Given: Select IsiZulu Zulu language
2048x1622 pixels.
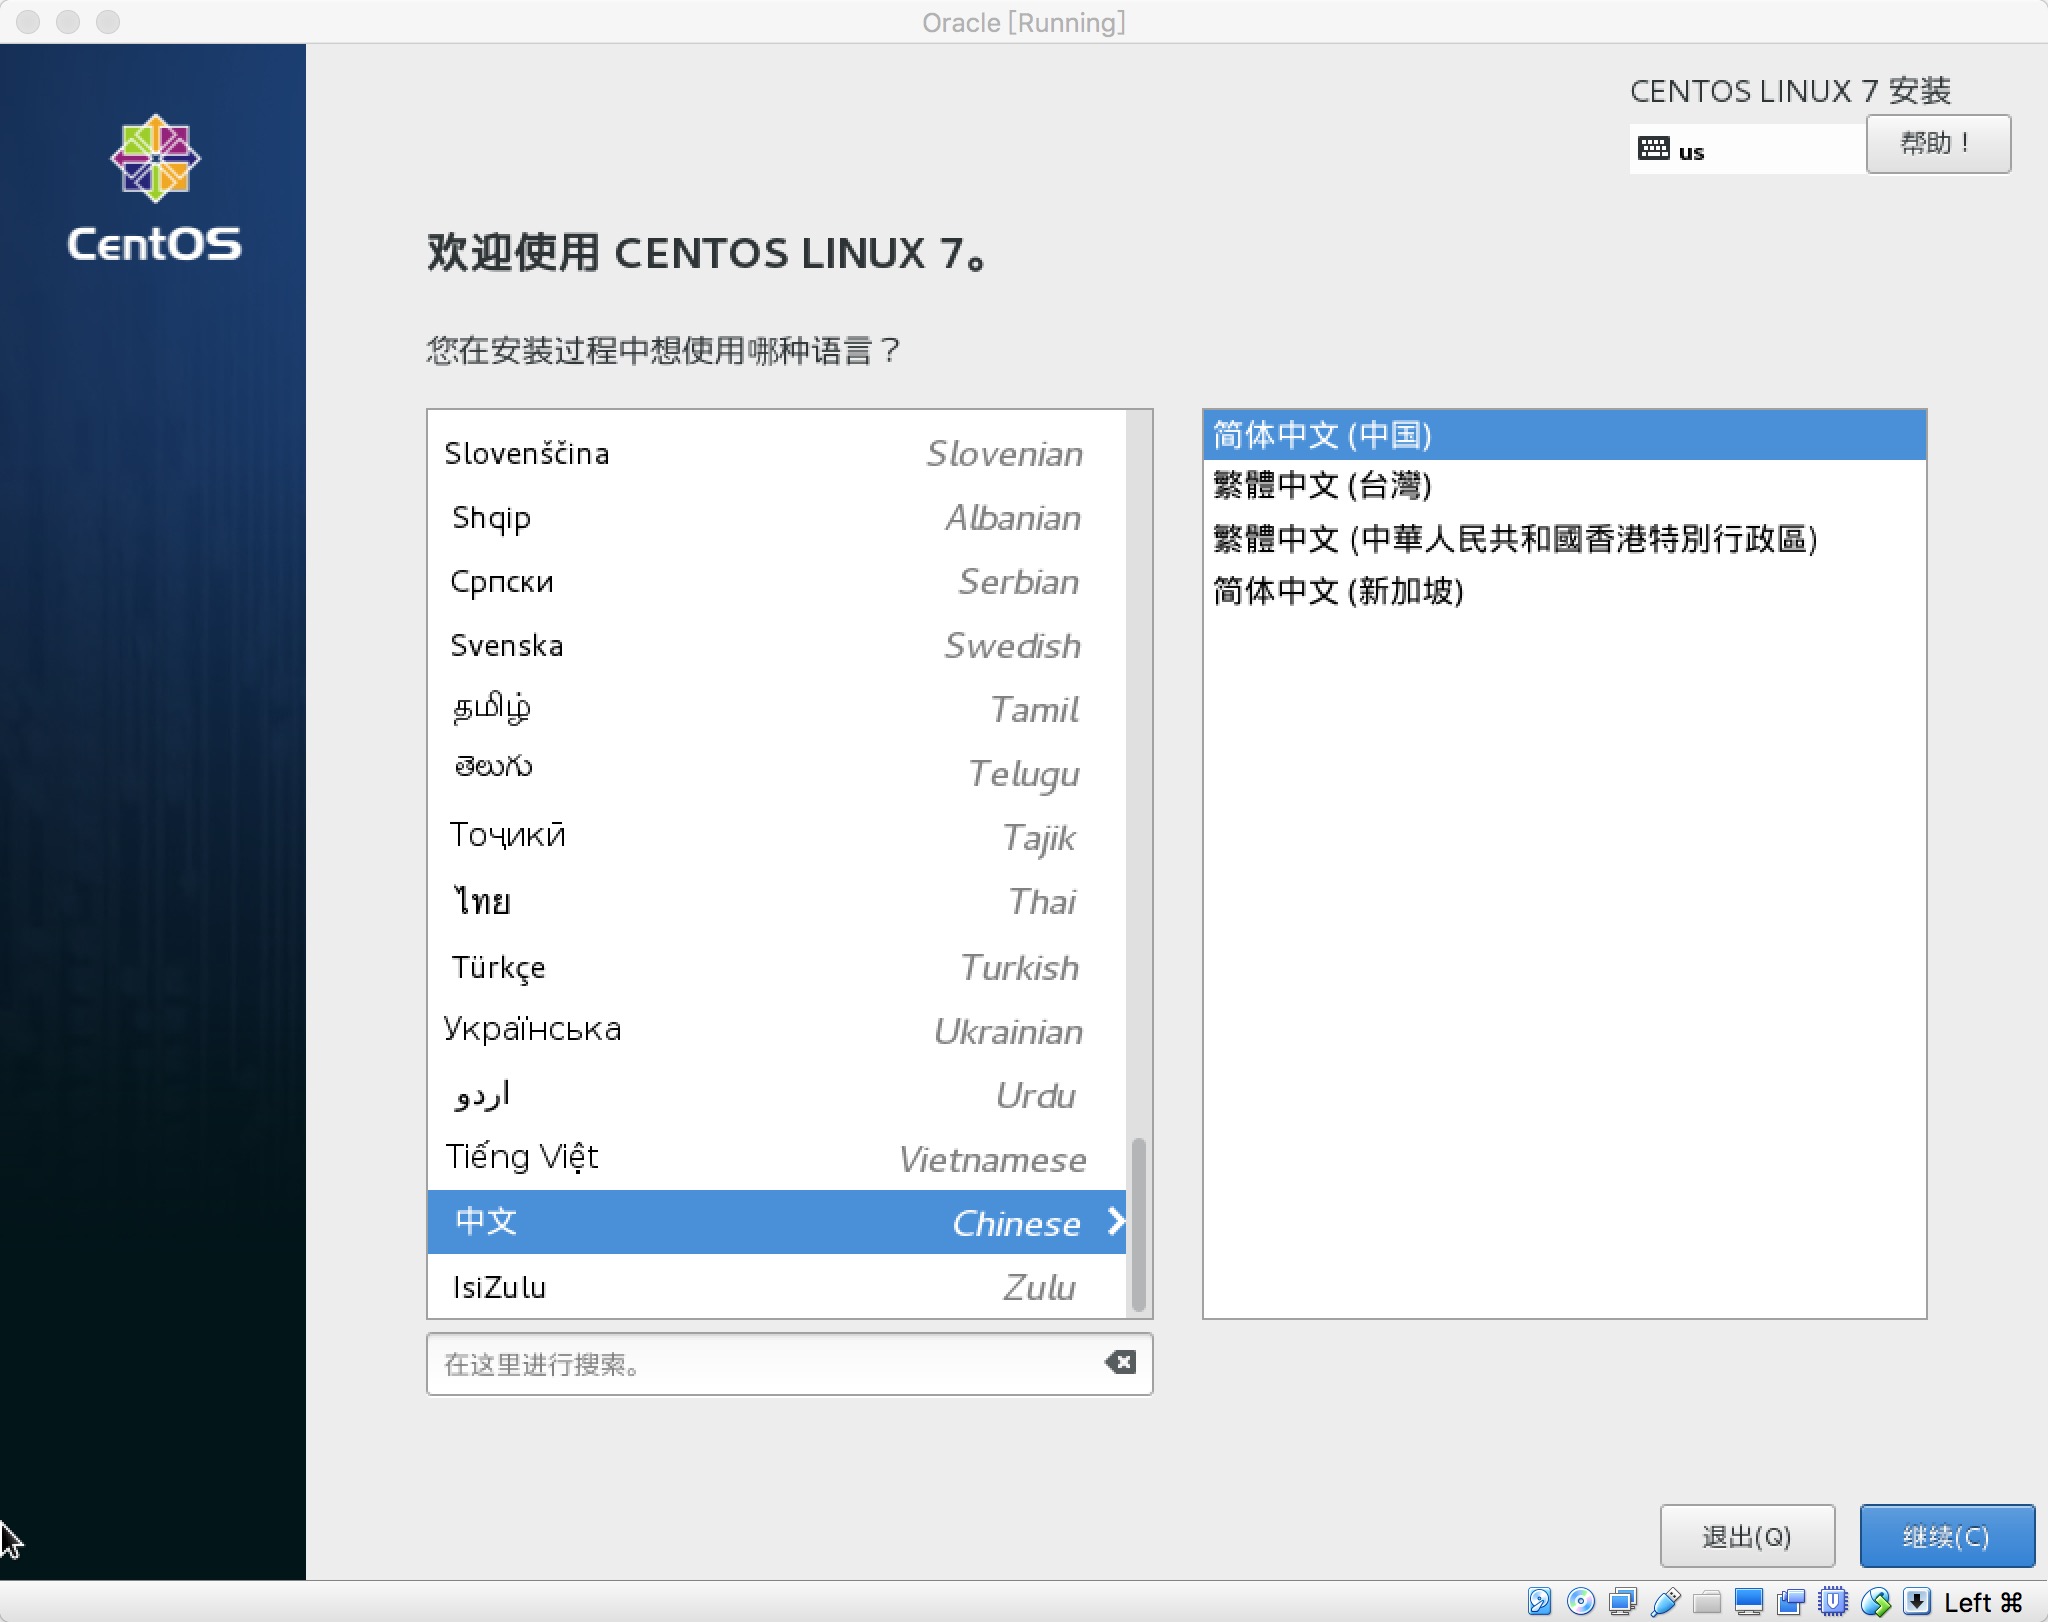Looking at the screenshot, I should tap(777, 1286).
